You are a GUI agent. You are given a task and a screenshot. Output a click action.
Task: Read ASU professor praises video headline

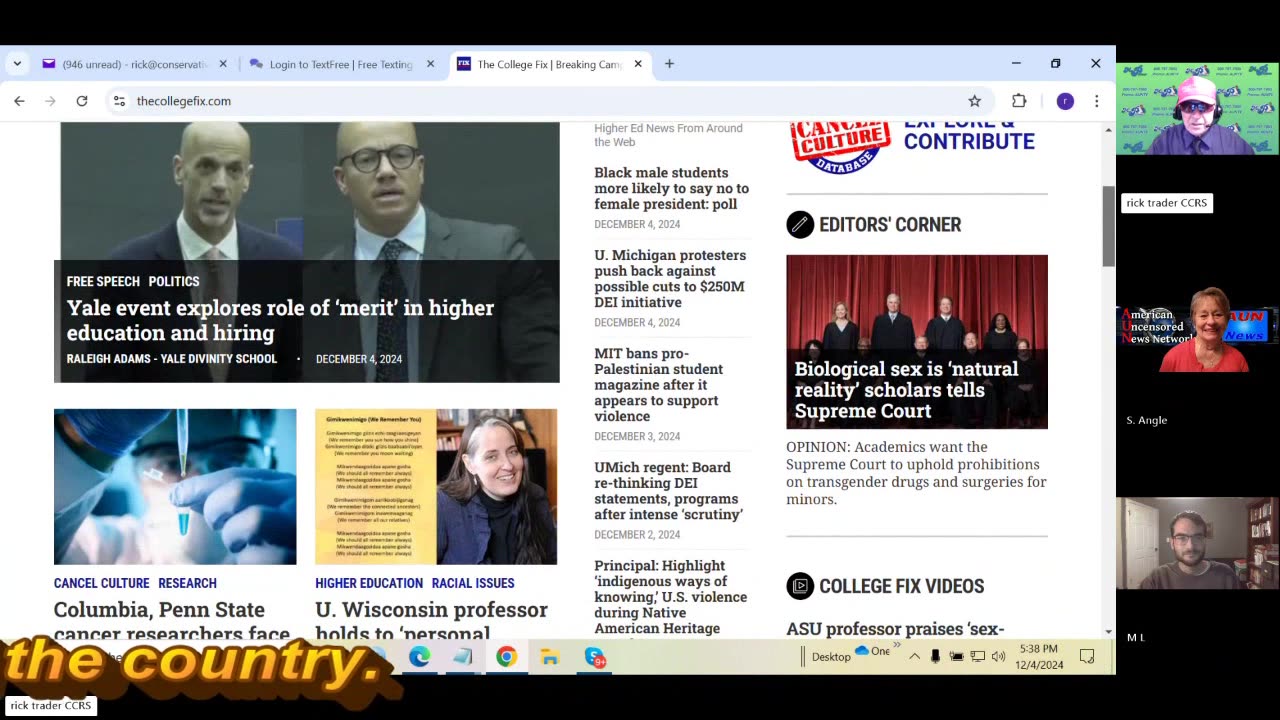pos(895,629)
